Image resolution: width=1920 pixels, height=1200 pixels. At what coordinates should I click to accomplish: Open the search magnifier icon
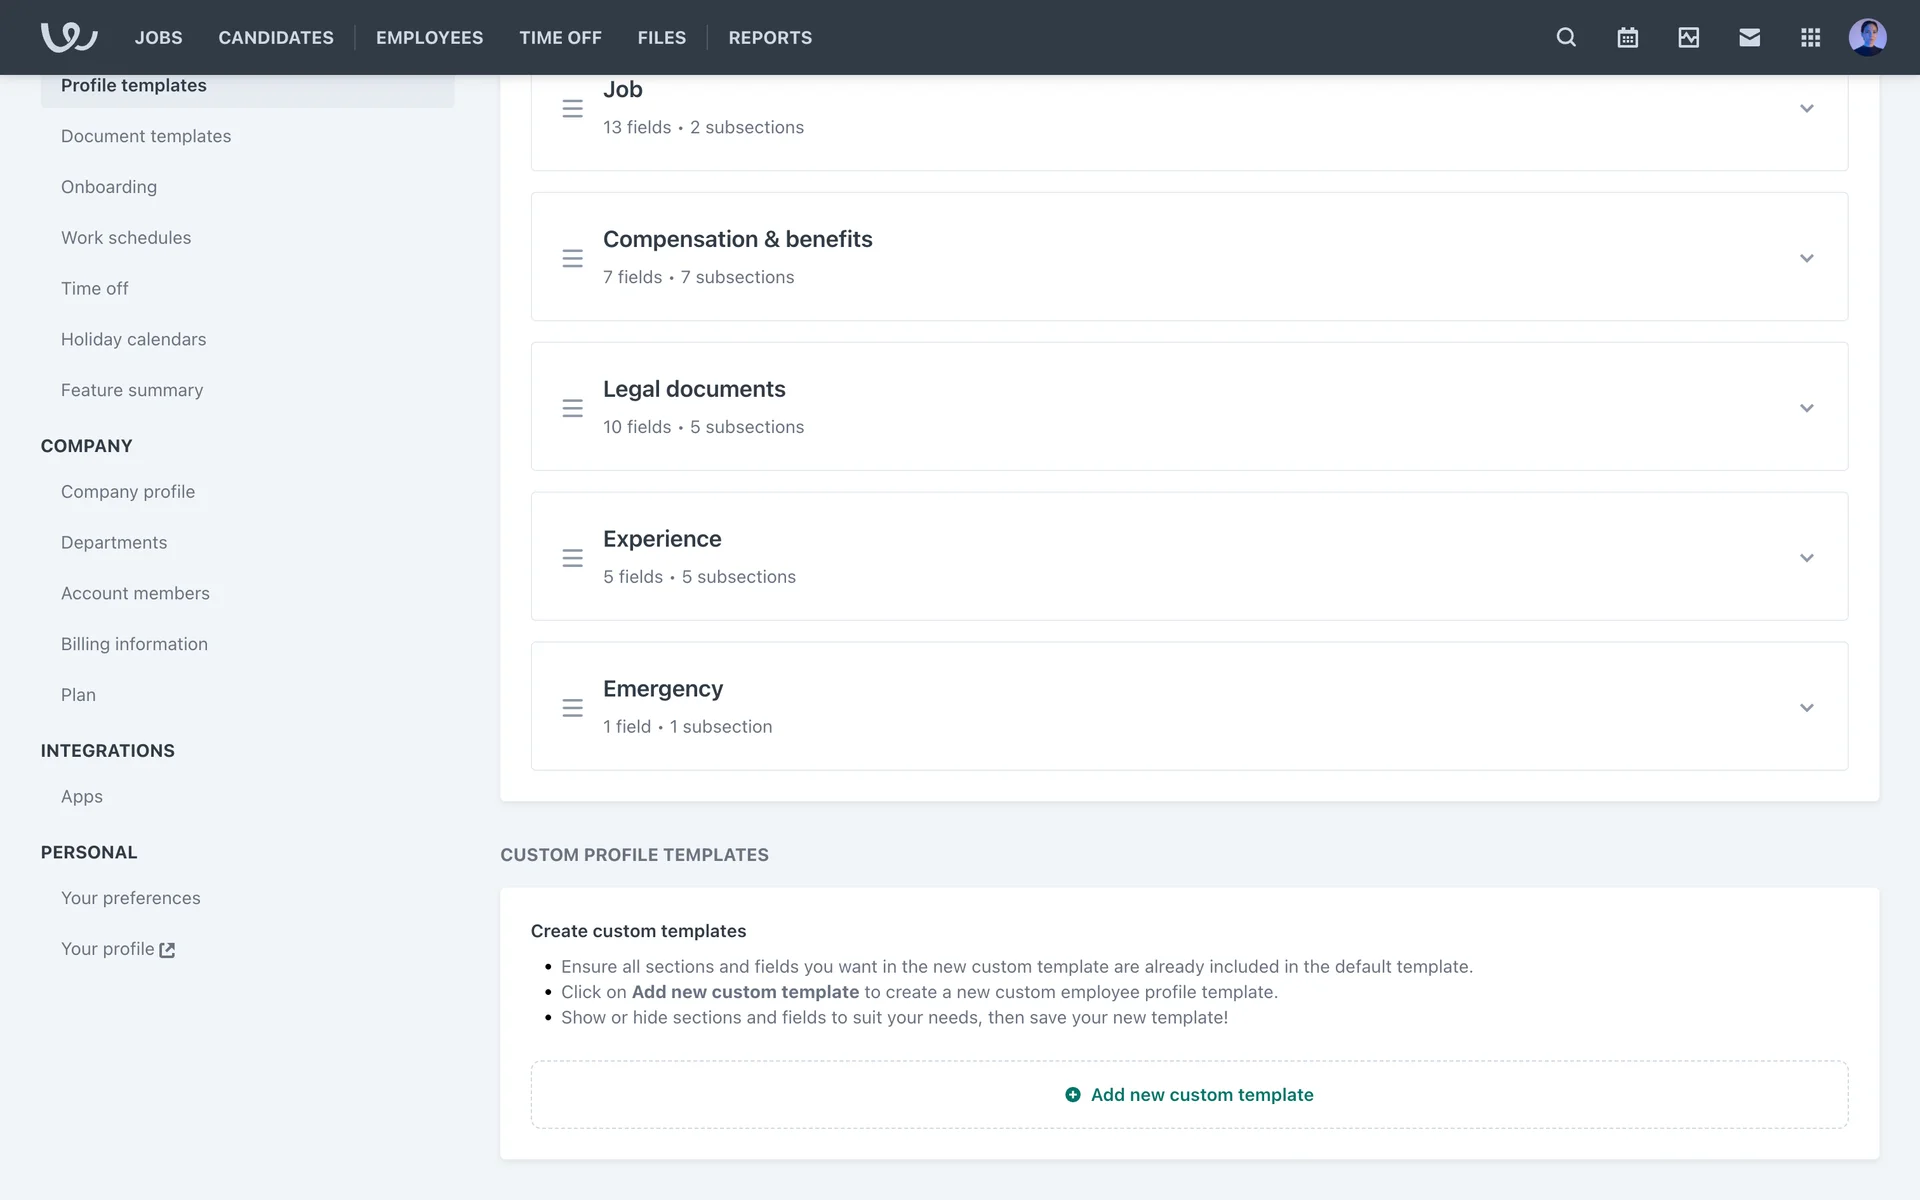[1566, 37]
